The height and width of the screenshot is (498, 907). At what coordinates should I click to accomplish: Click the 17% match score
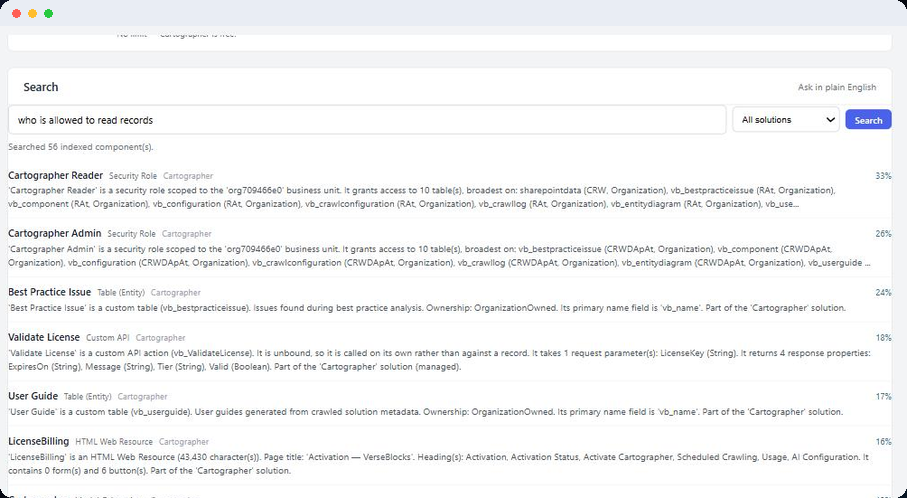[883, 397]
